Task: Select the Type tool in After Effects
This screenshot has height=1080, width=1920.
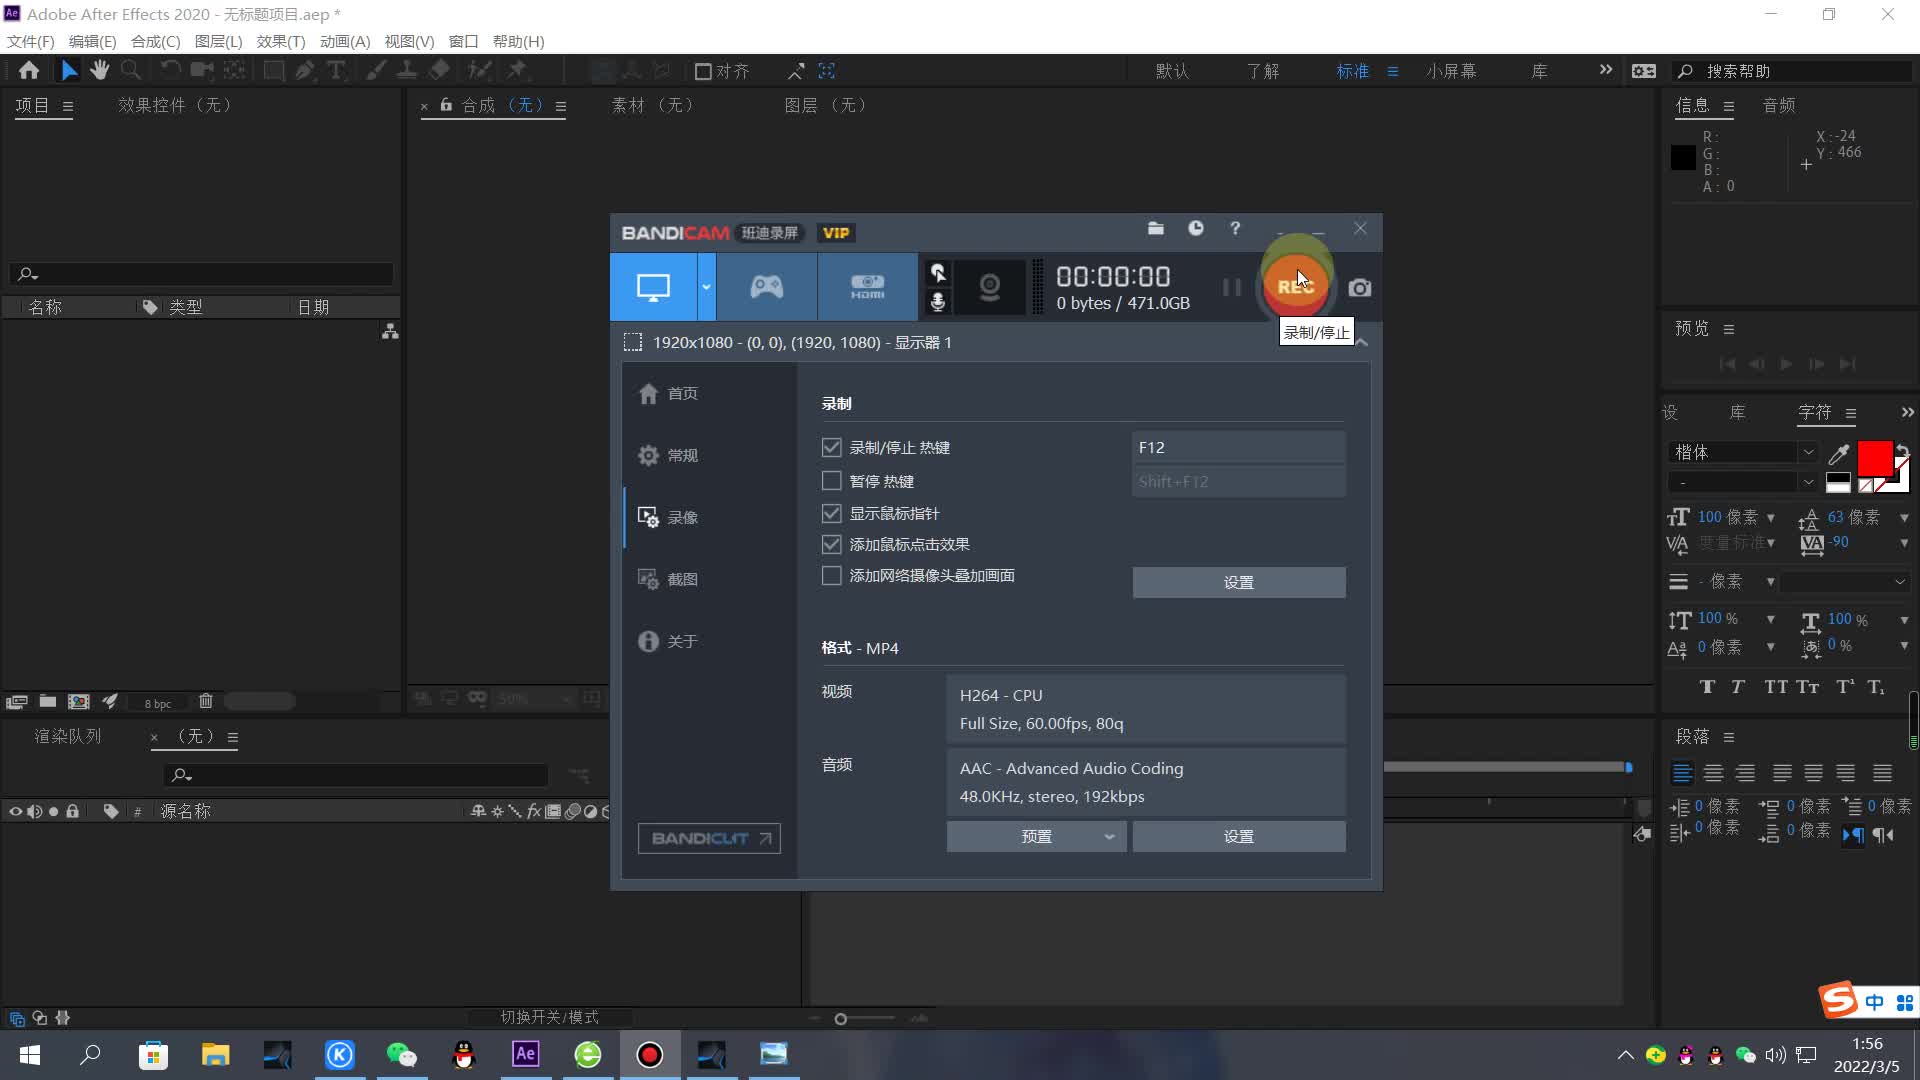Action: [x=337, y=70]
